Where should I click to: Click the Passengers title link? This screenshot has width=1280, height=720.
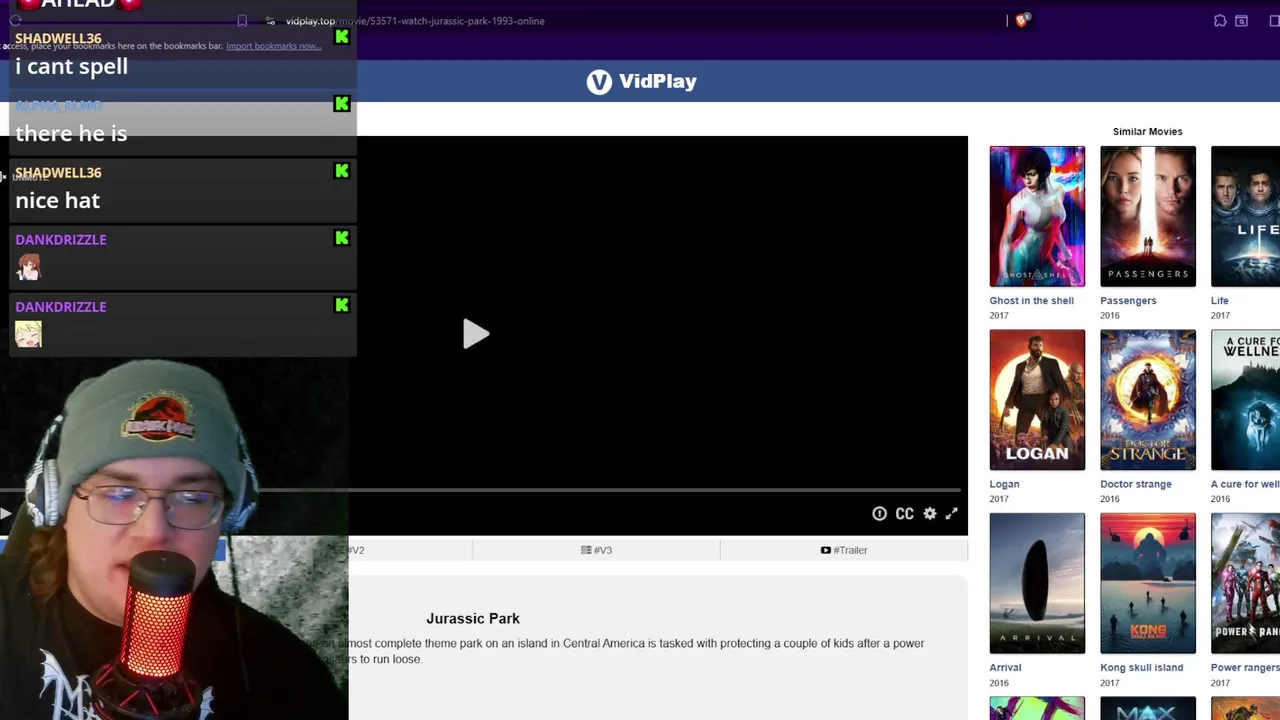1128,300
